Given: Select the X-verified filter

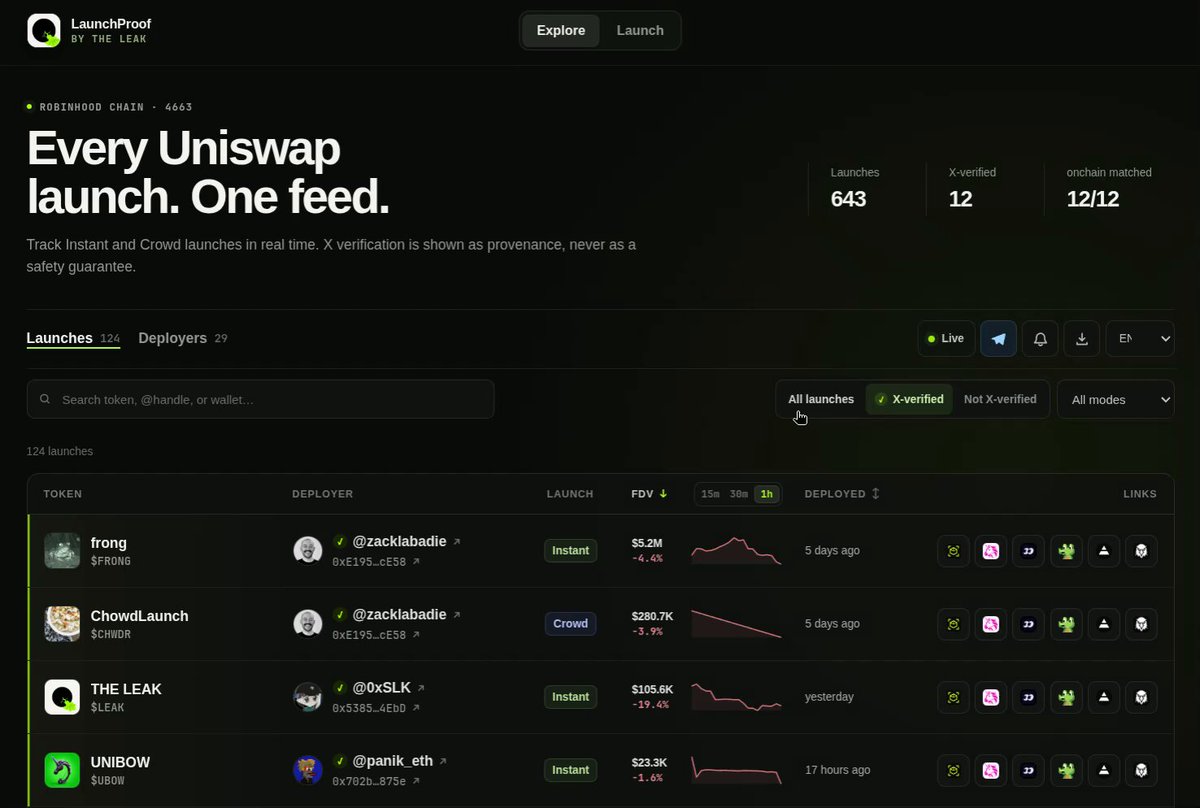Looking at the screenshot, I should point(909,399).
